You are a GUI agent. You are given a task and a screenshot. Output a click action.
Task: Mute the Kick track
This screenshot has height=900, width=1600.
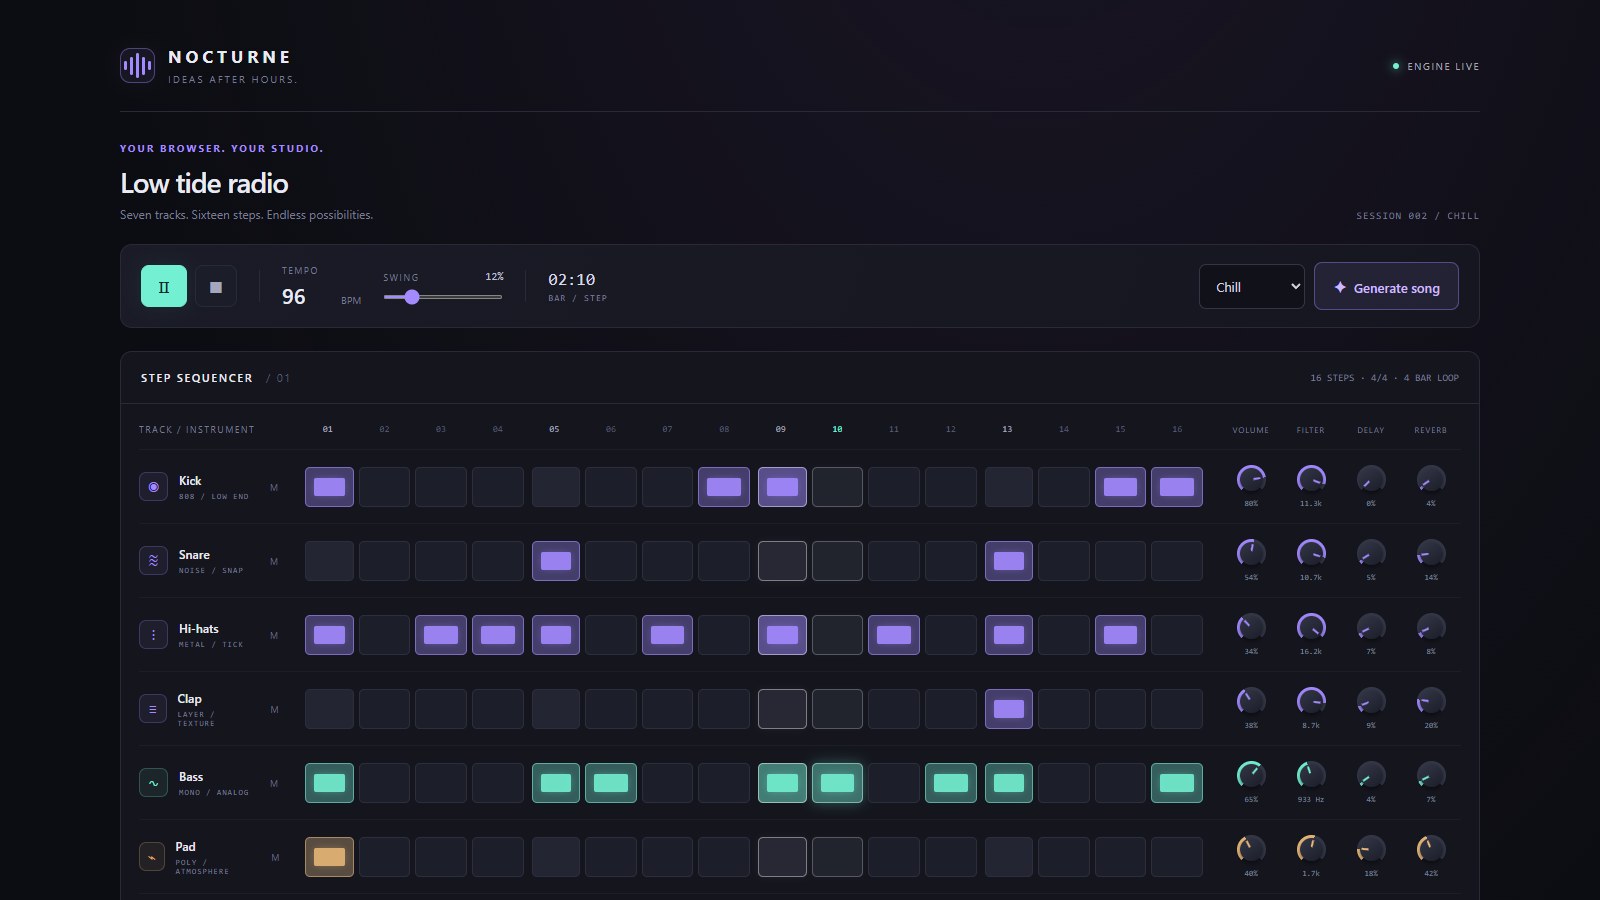[x=274, y=488]
